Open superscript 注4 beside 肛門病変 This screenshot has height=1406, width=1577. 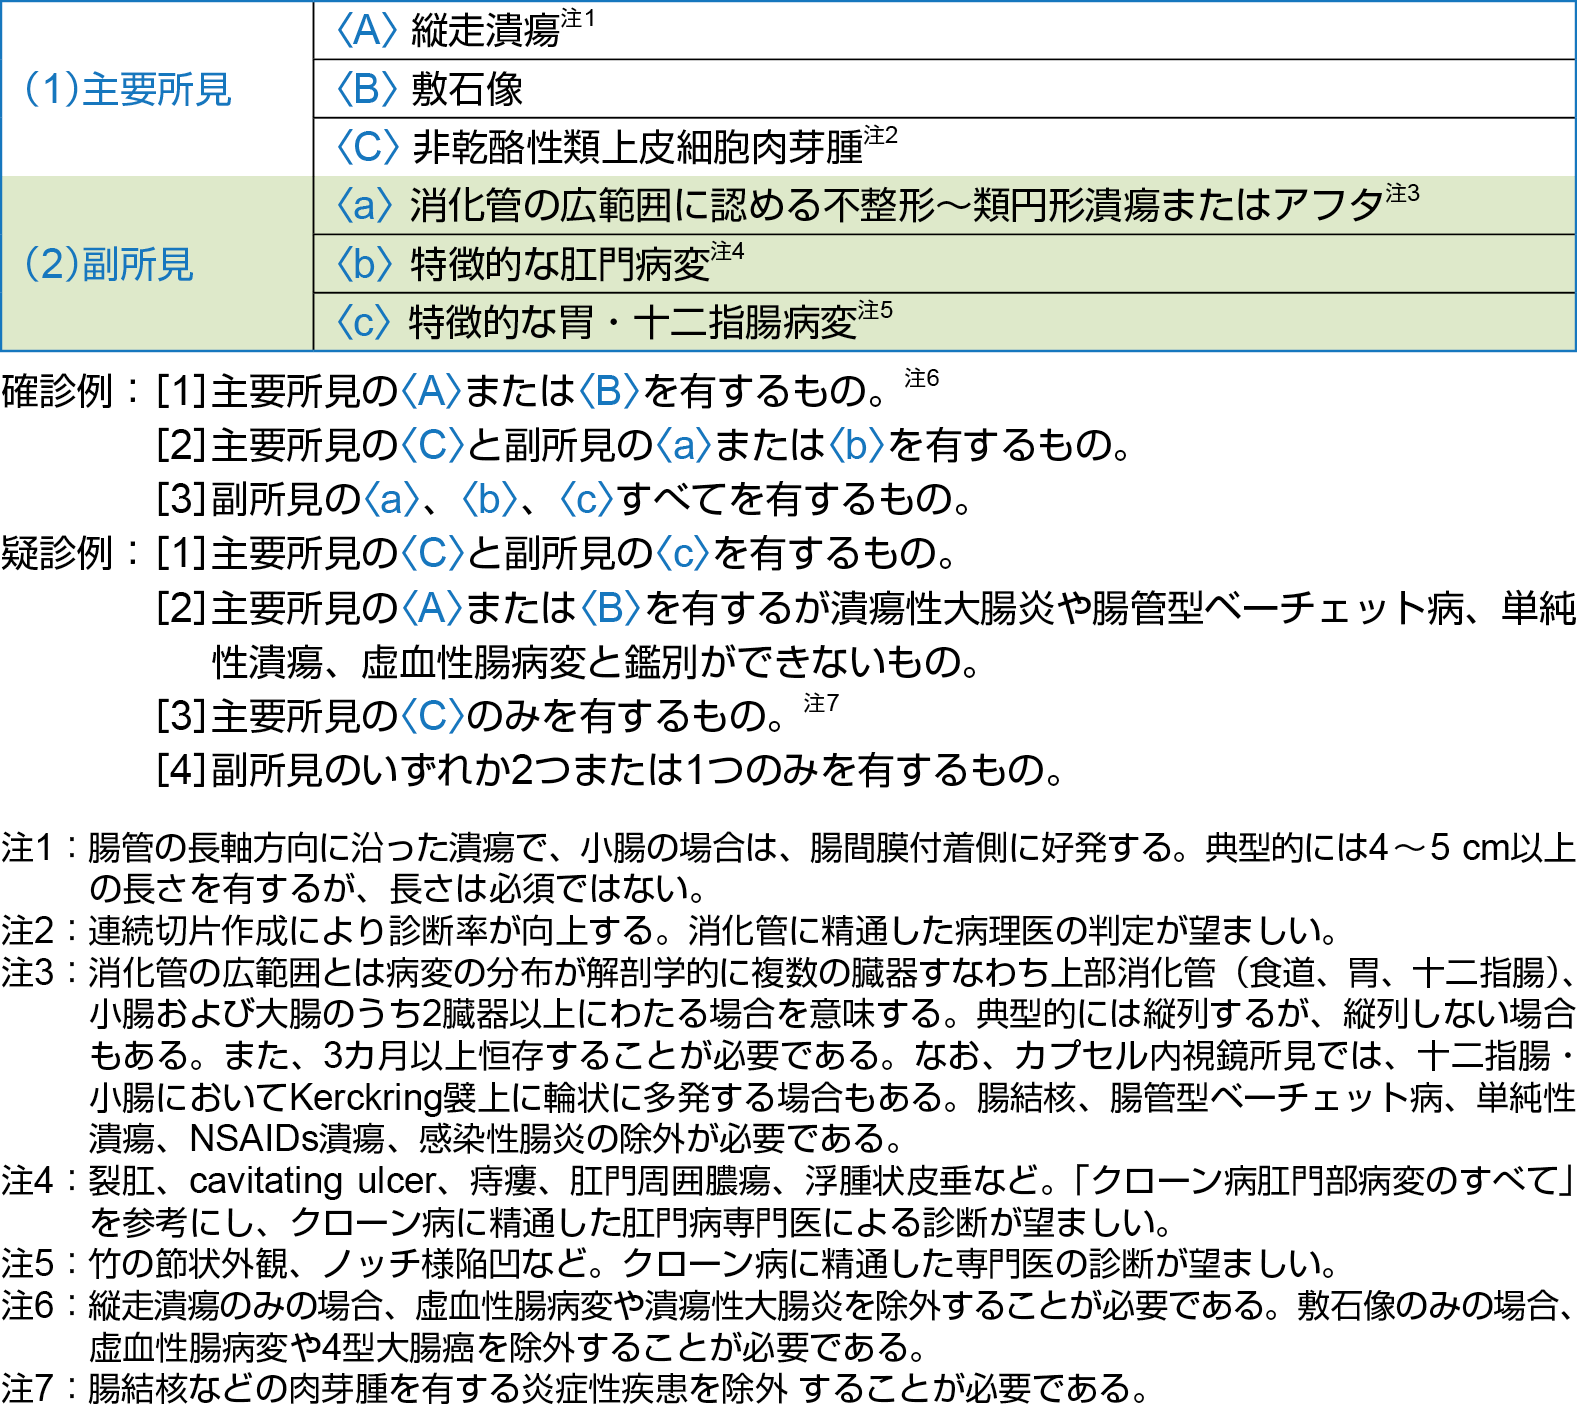[x=727, y=251]
